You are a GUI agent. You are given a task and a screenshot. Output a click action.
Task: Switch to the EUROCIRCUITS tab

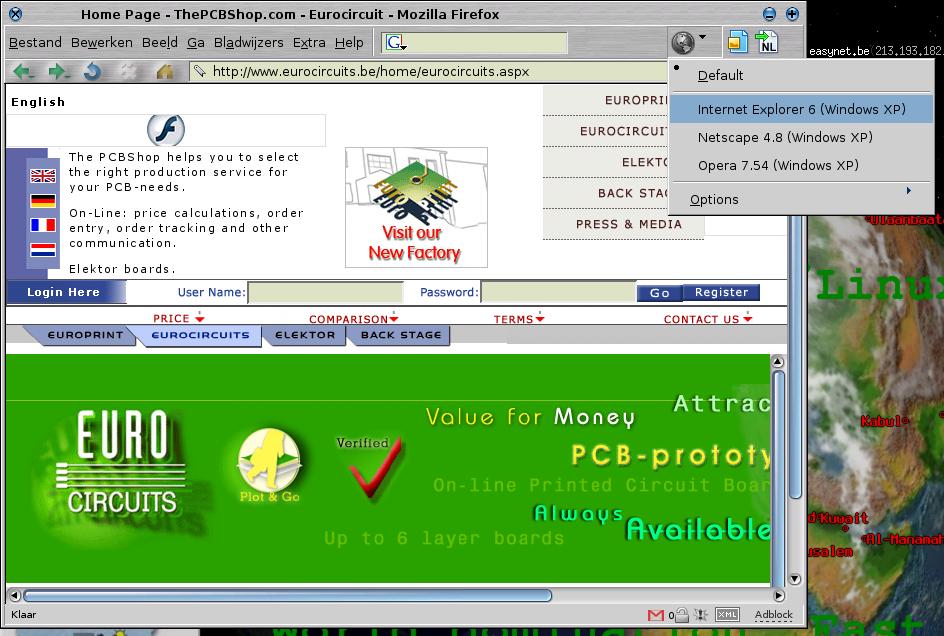click(x=200, y=335)
